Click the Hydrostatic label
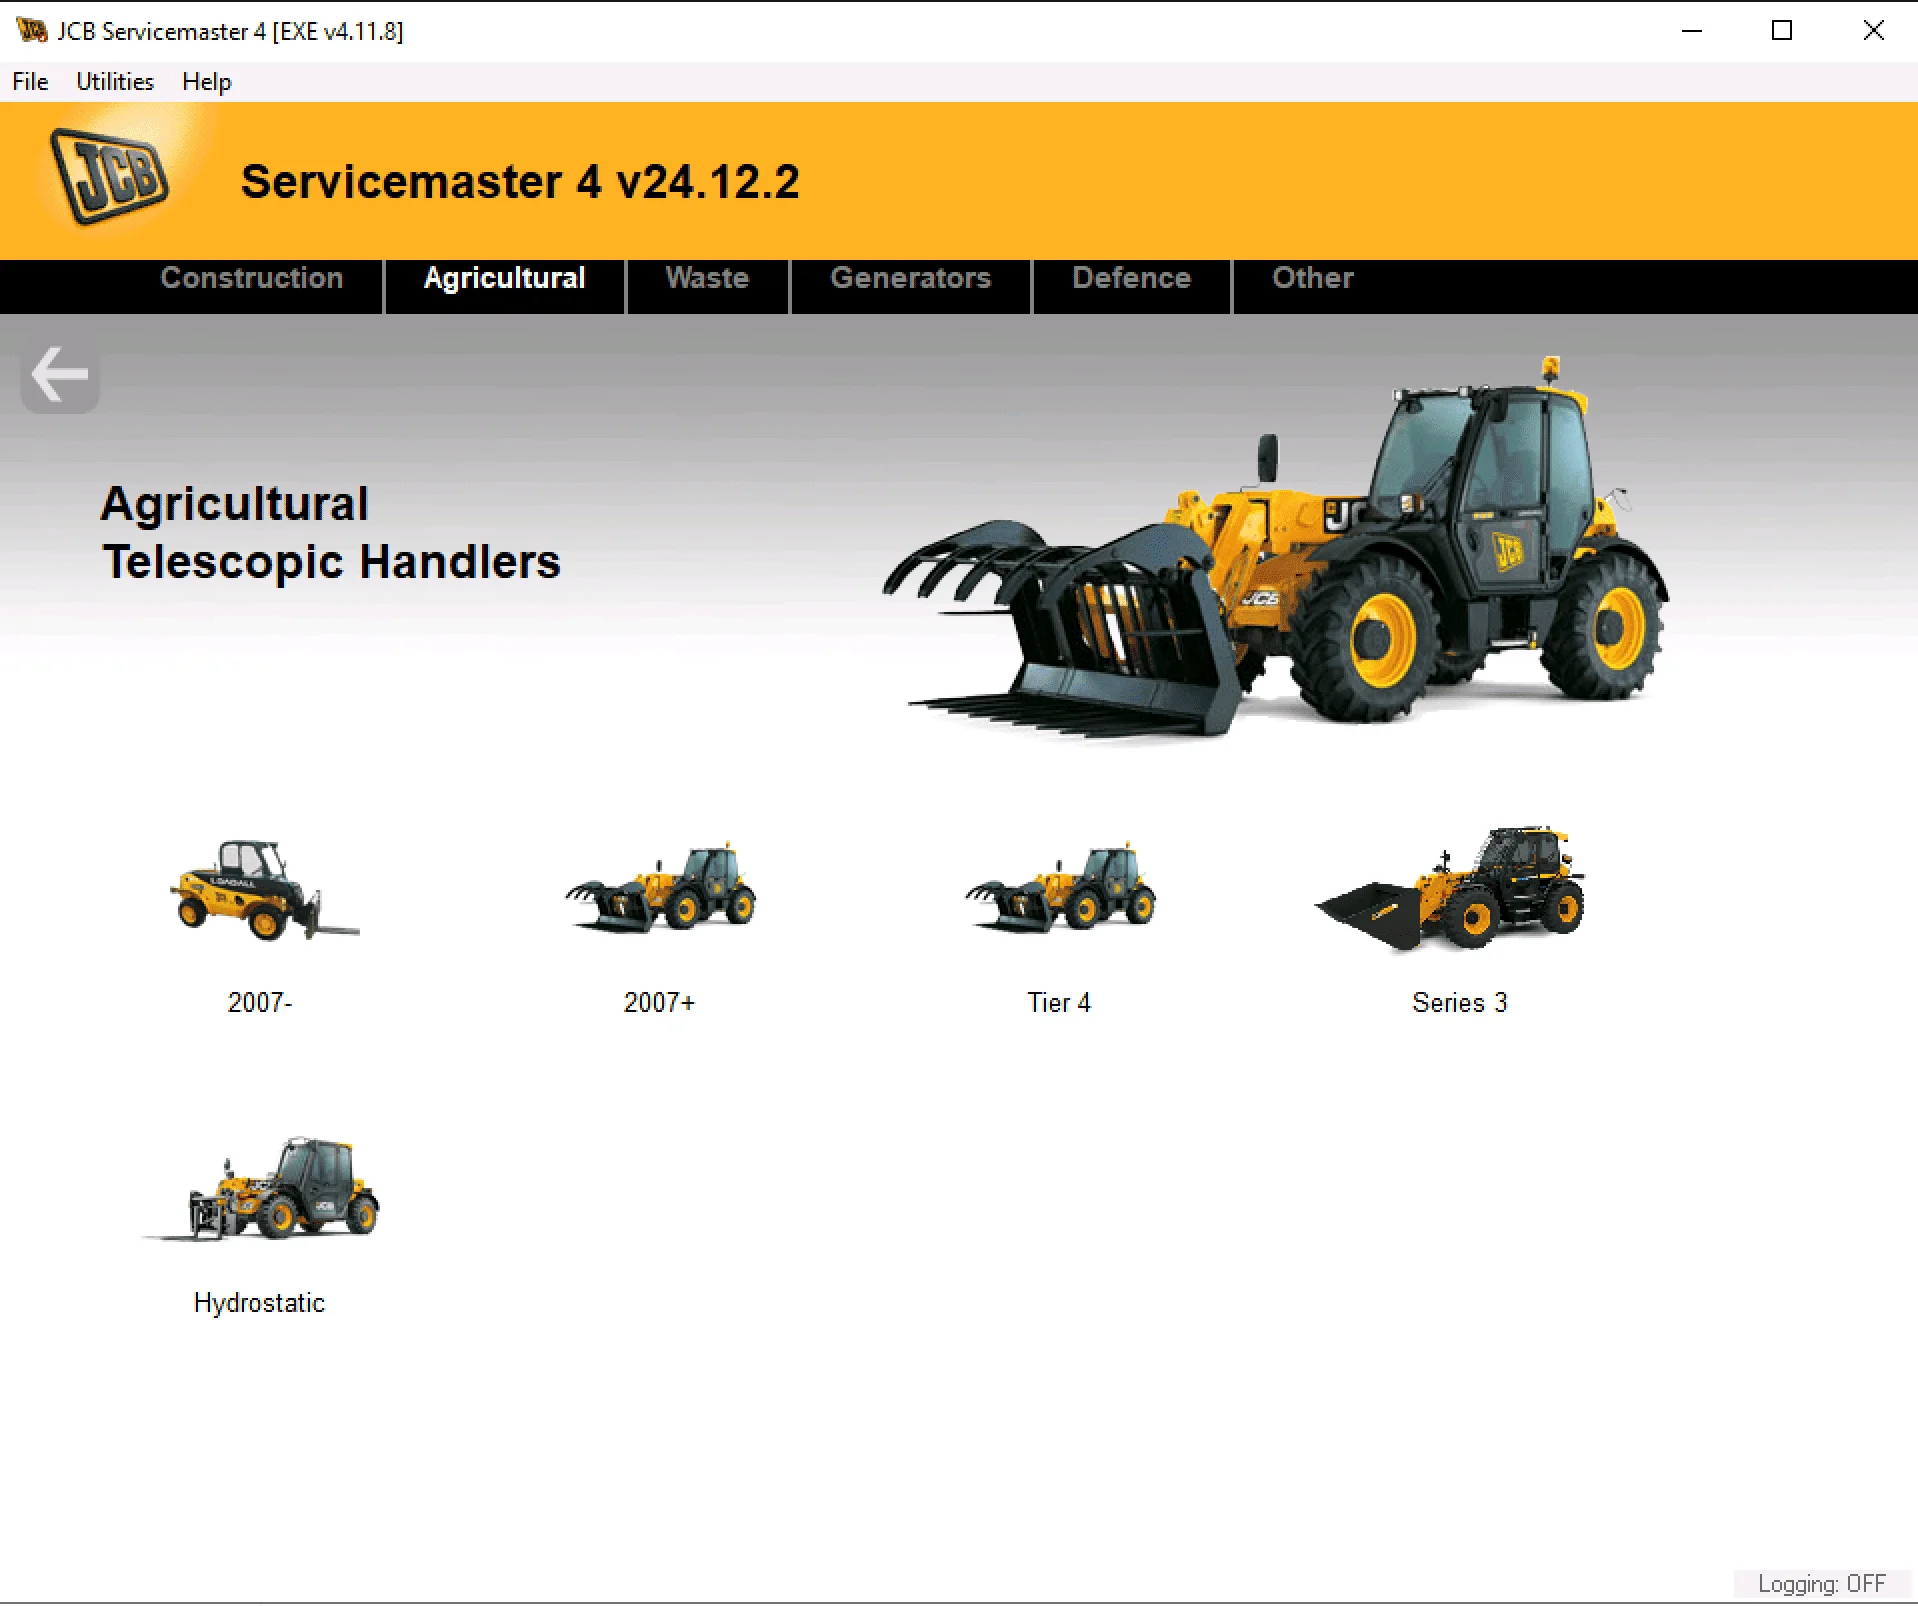The width and height of the screenshot is (1918, 1606). [x=259, y=1303]
